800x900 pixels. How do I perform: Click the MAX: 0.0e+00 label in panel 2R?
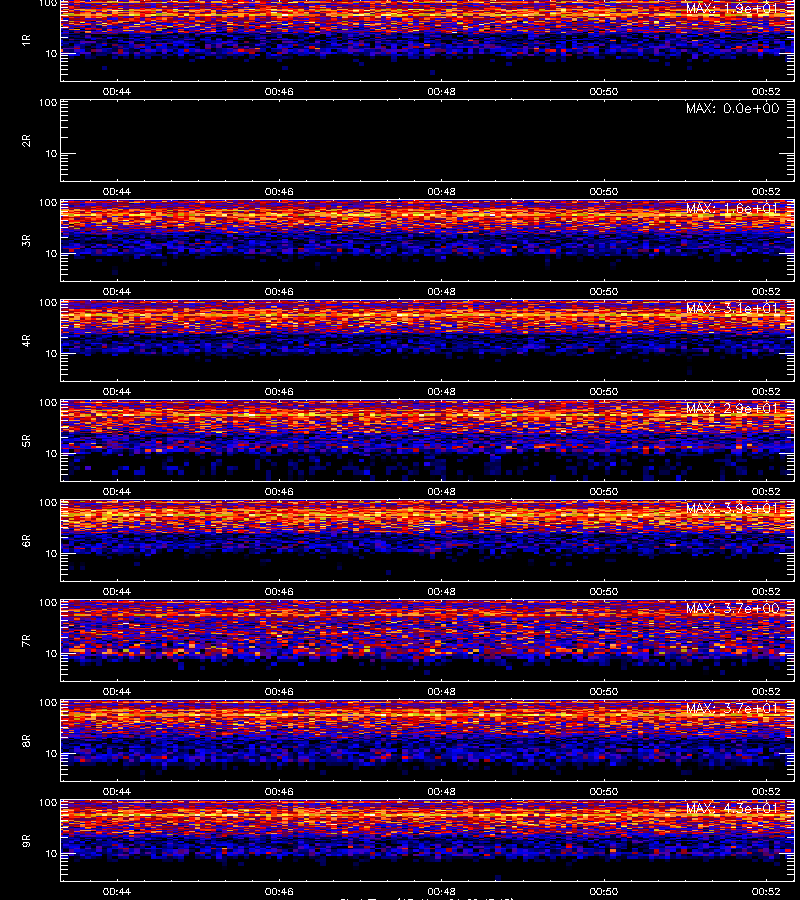pos(732,108)
